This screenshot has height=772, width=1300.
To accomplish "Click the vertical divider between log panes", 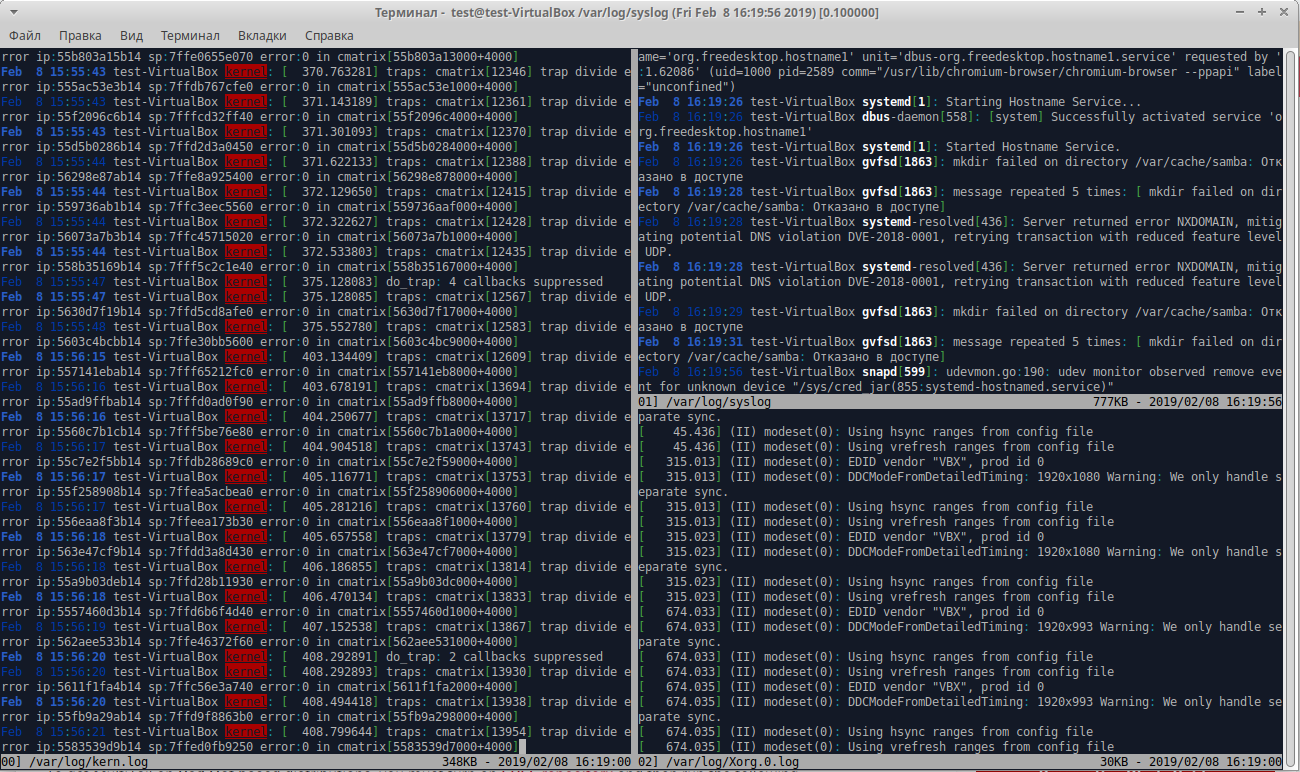I will 634,400.
